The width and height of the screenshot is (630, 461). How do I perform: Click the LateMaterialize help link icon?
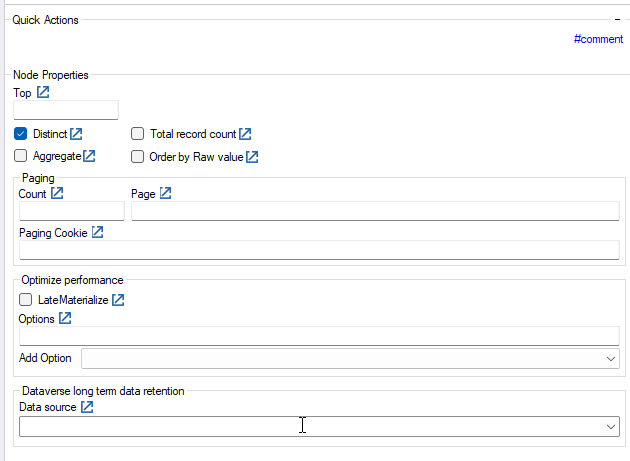tap(118, 299)
